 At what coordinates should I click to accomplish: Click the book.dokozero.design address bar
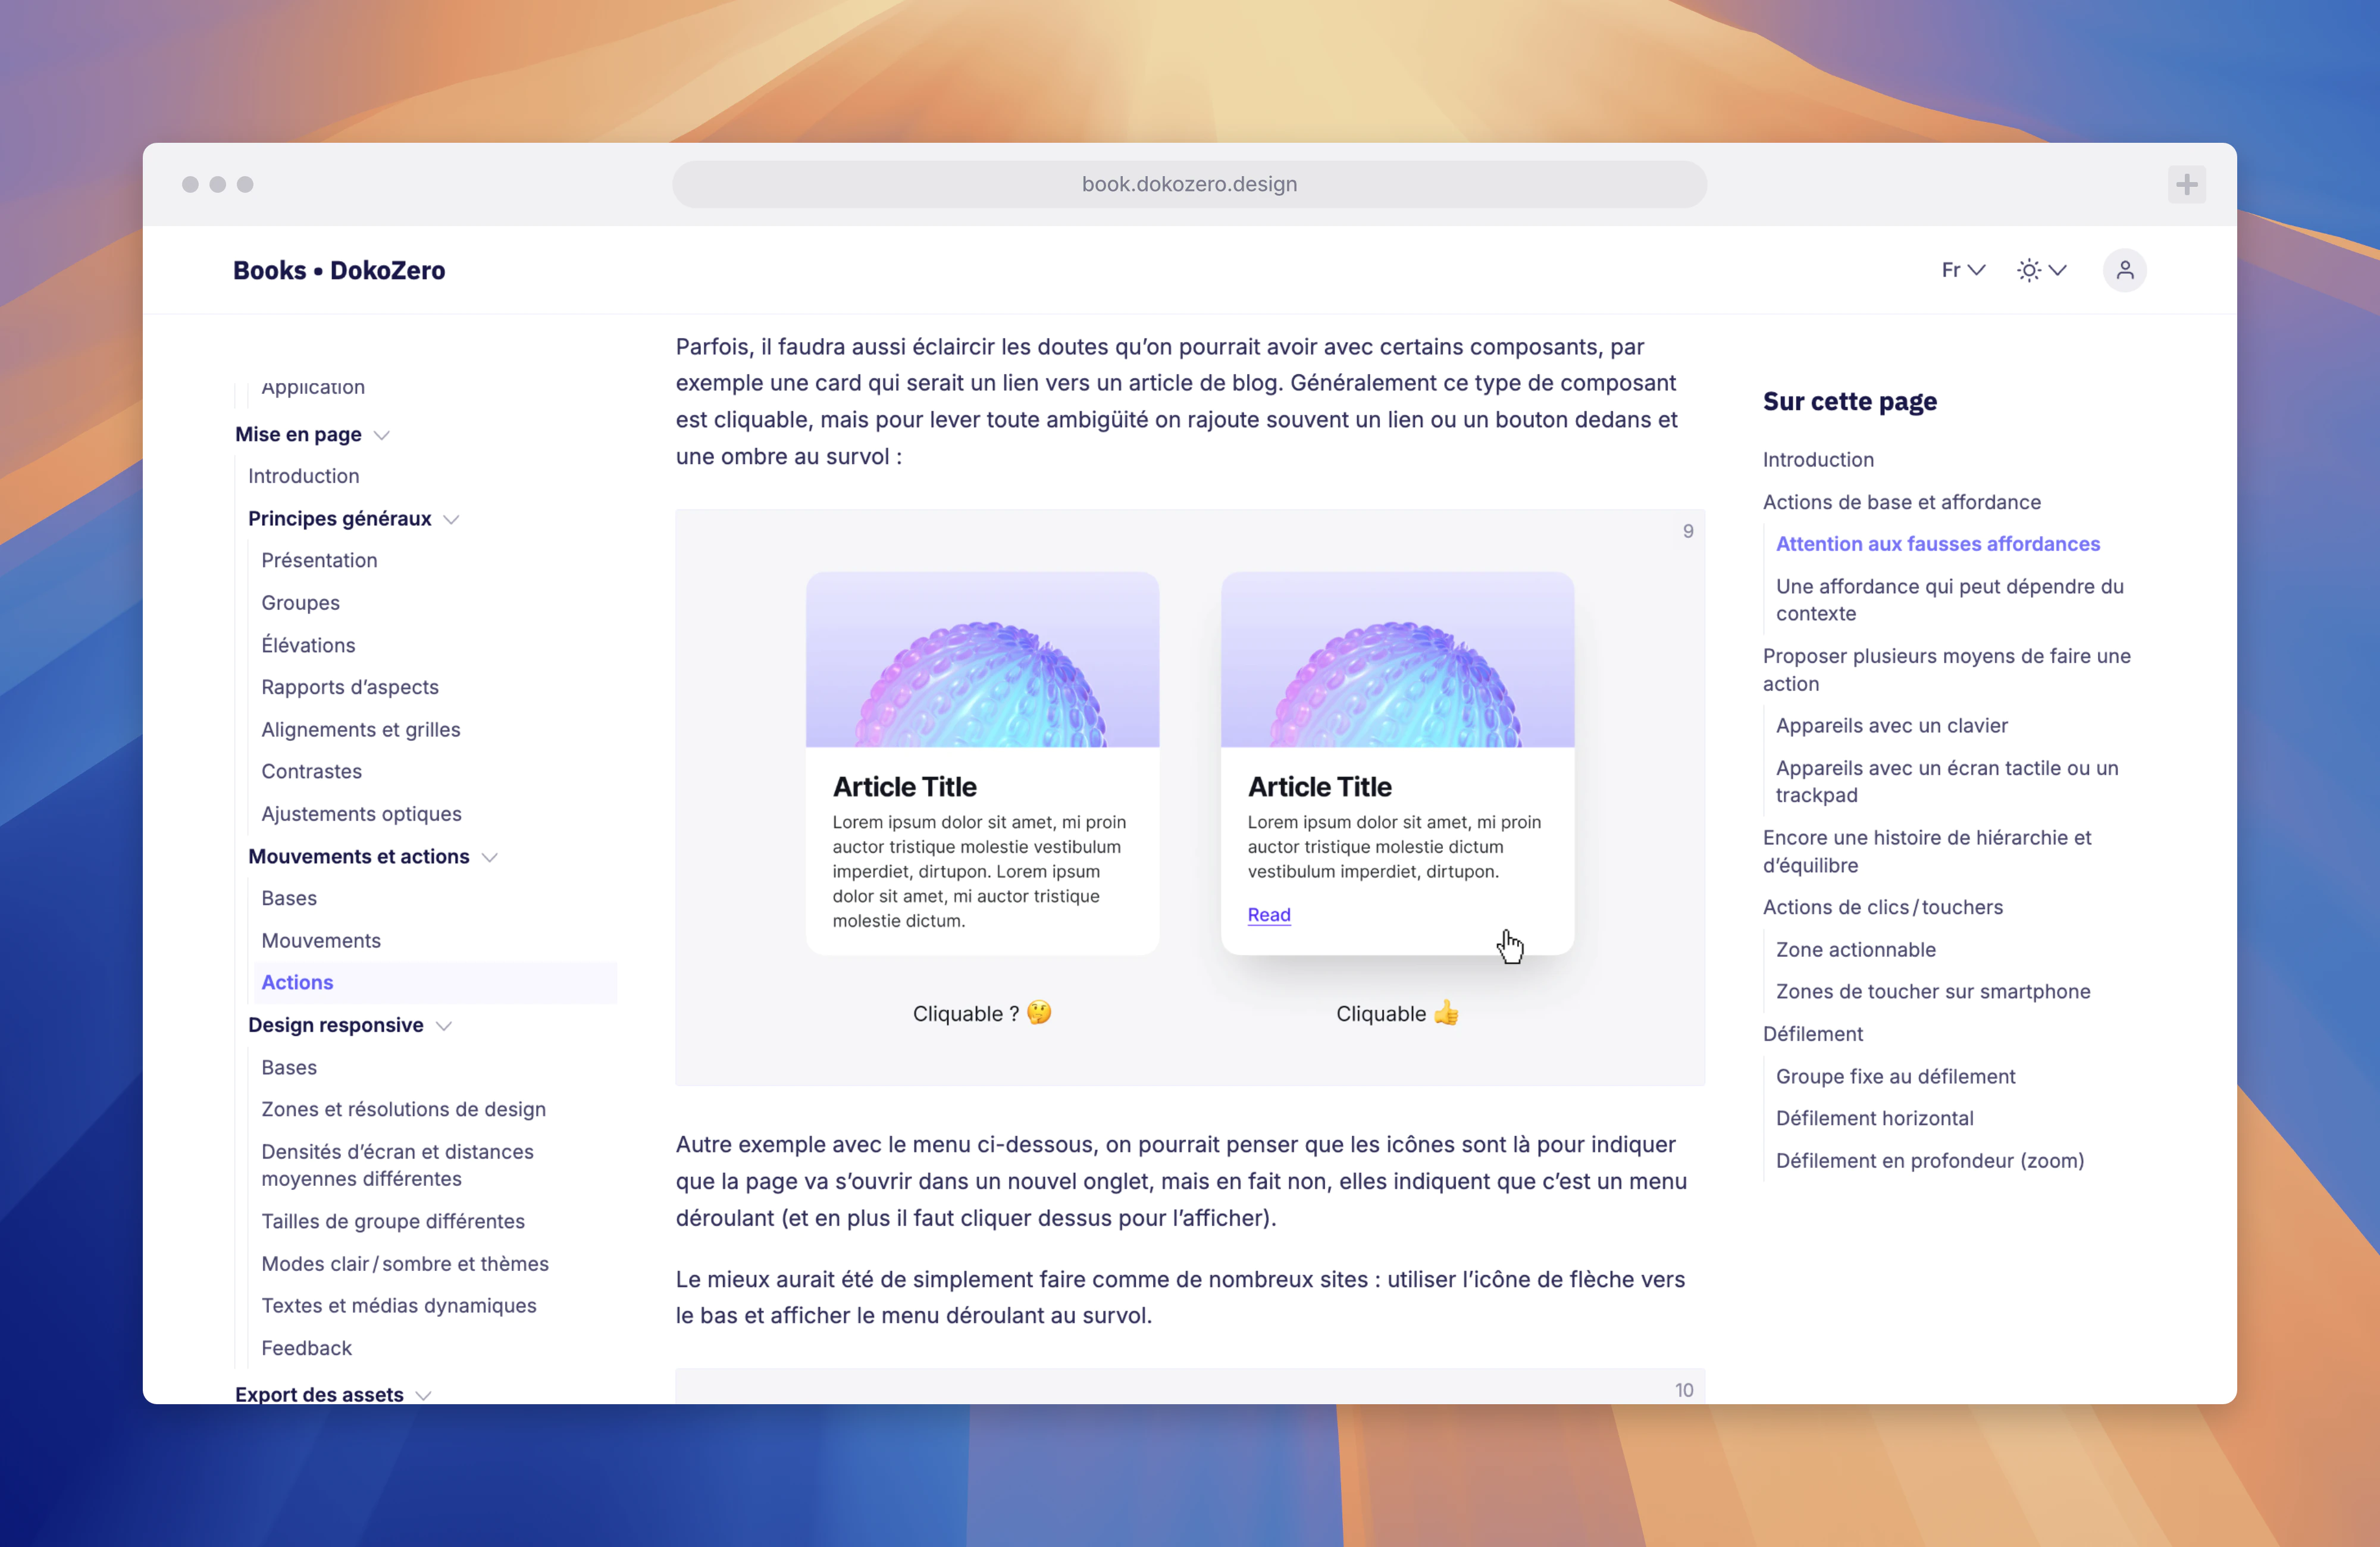[x=1189, y=184]
